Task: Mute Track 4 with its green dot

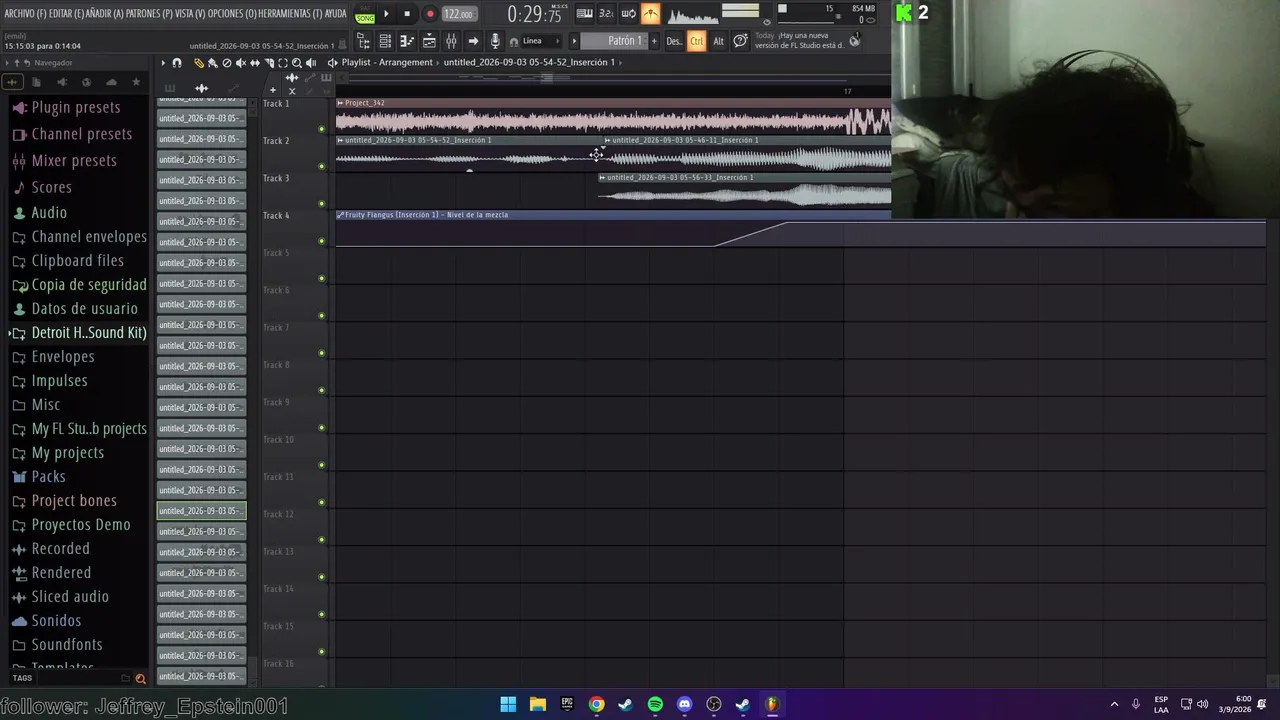Action: [321, 241]
